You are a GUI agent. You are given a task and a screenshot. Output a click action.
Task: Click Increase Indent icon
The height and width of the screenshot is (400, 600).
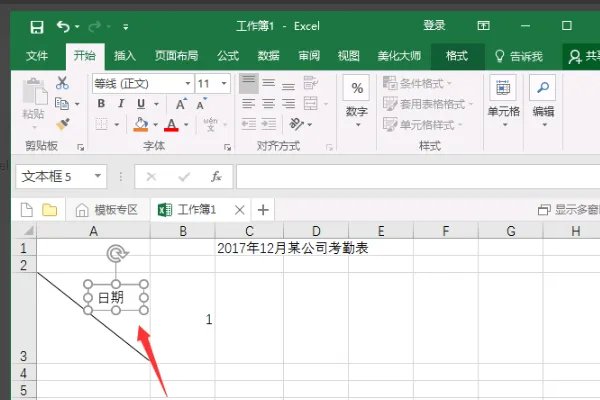click(269, 124)
